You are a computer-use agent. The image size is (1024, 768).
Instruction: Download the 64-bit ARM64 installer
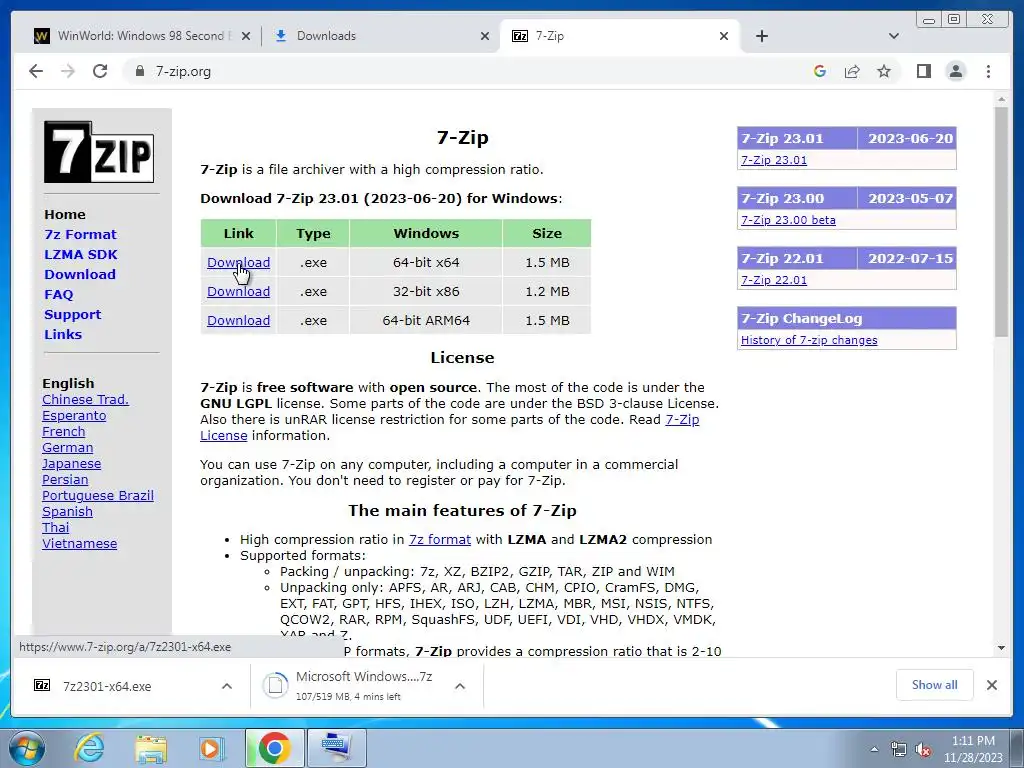click(238, 321)
